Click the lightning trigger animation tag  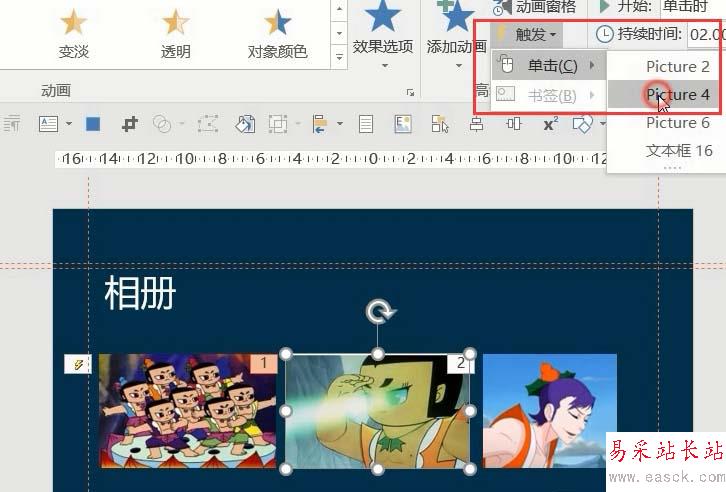(78, 364)
